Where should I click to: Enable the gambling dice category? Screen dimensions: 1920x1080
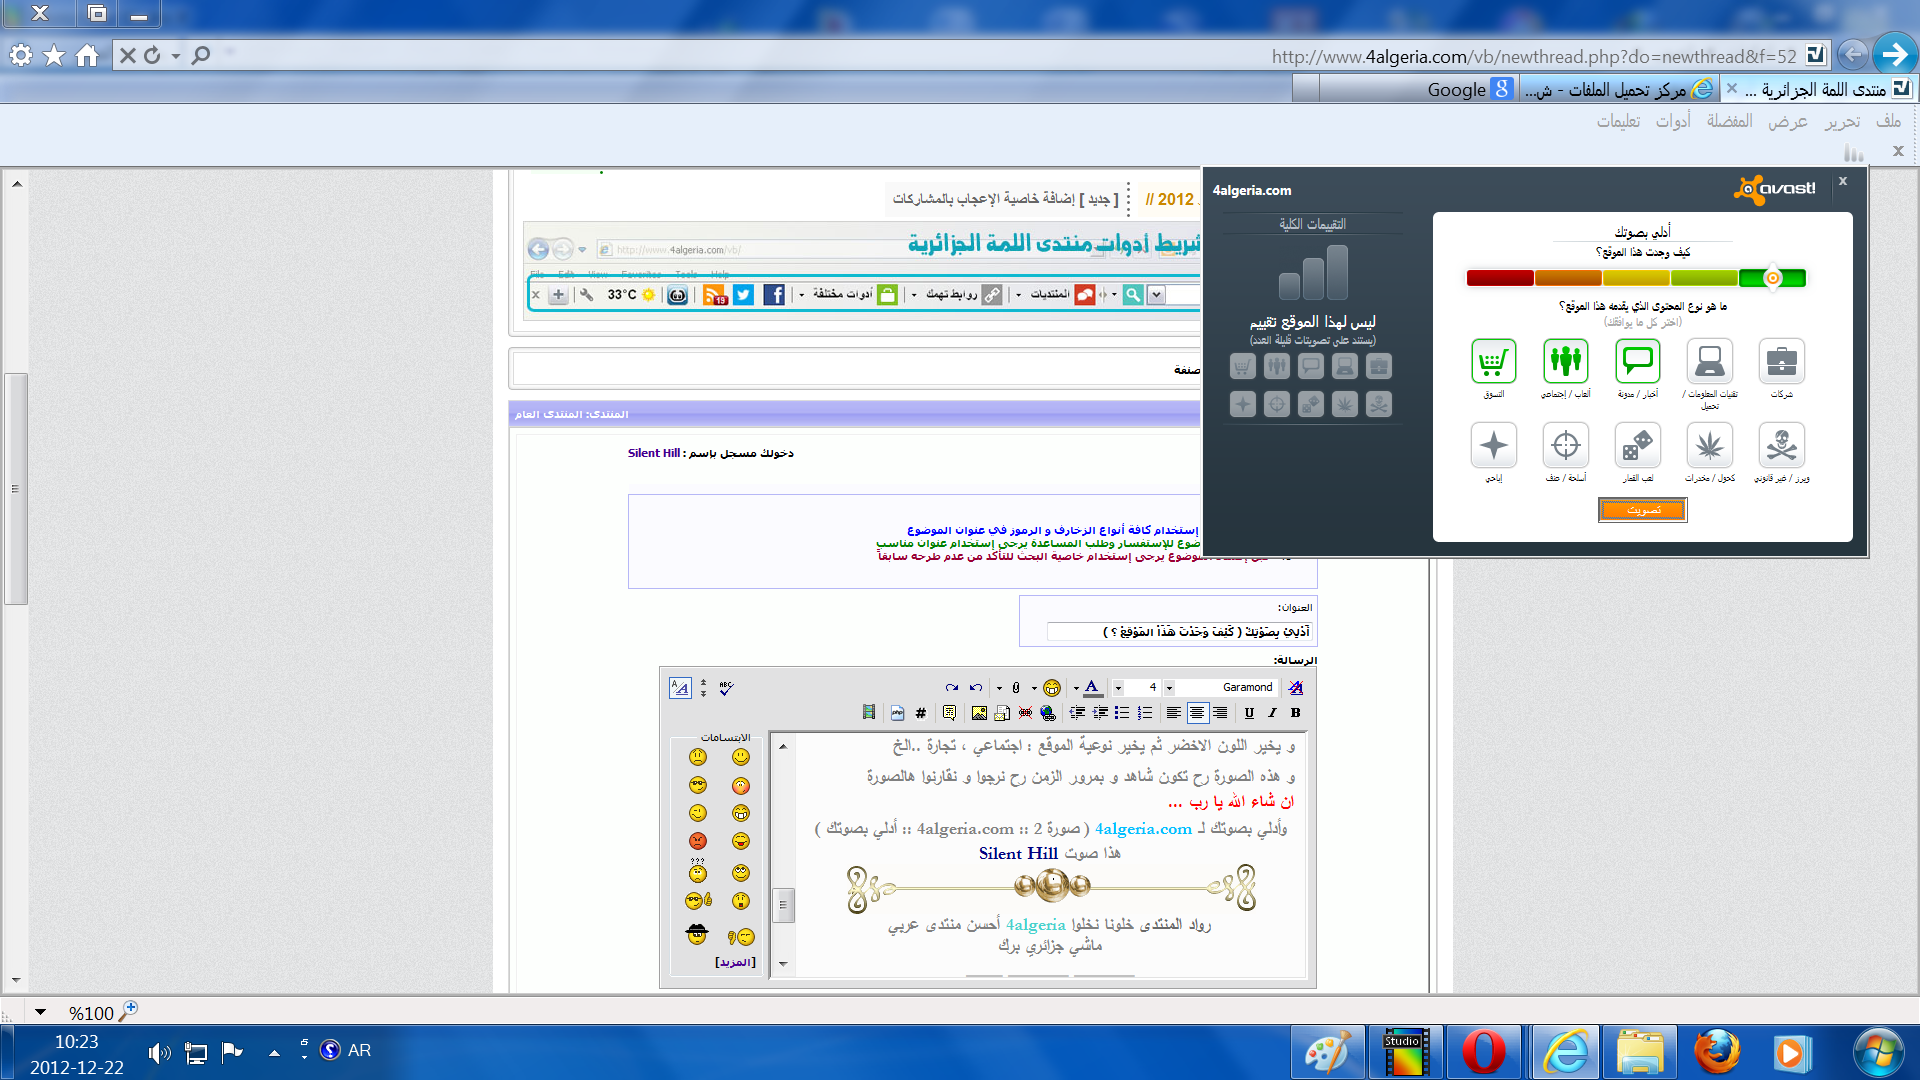click(1637, 445)
